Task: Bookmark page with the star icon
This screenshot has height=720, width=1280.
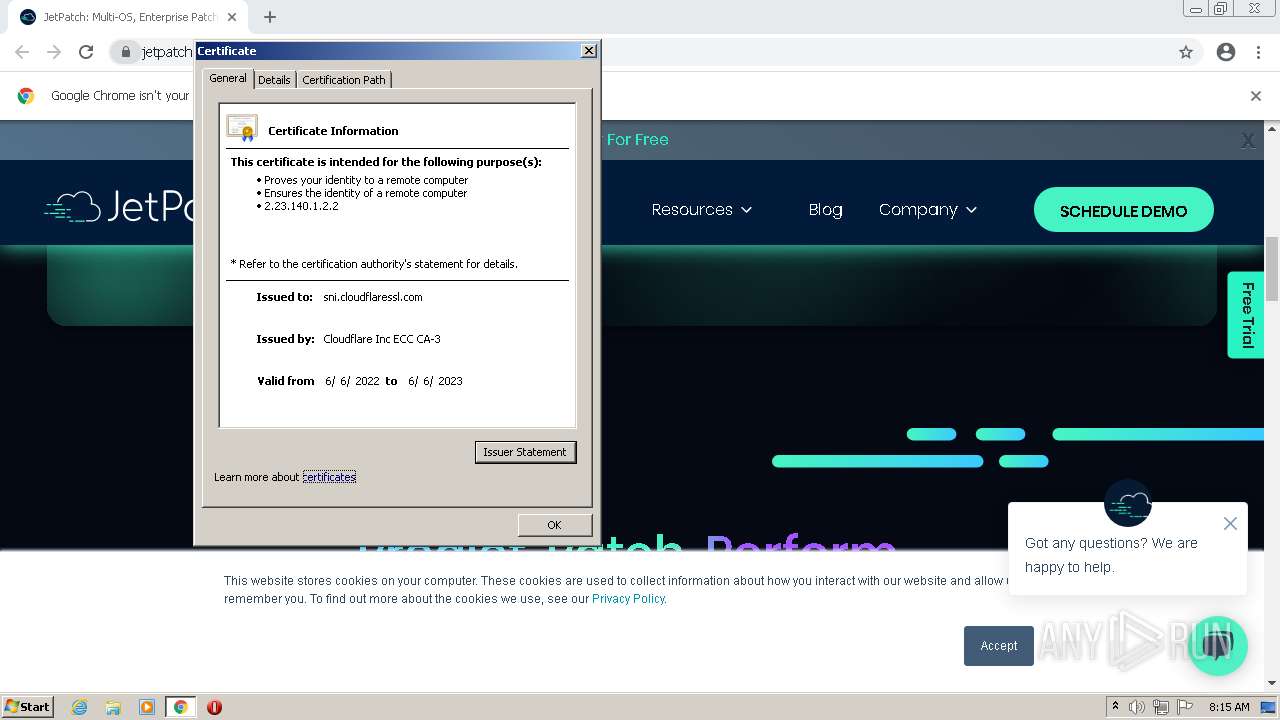Action: pos(1186,52)
